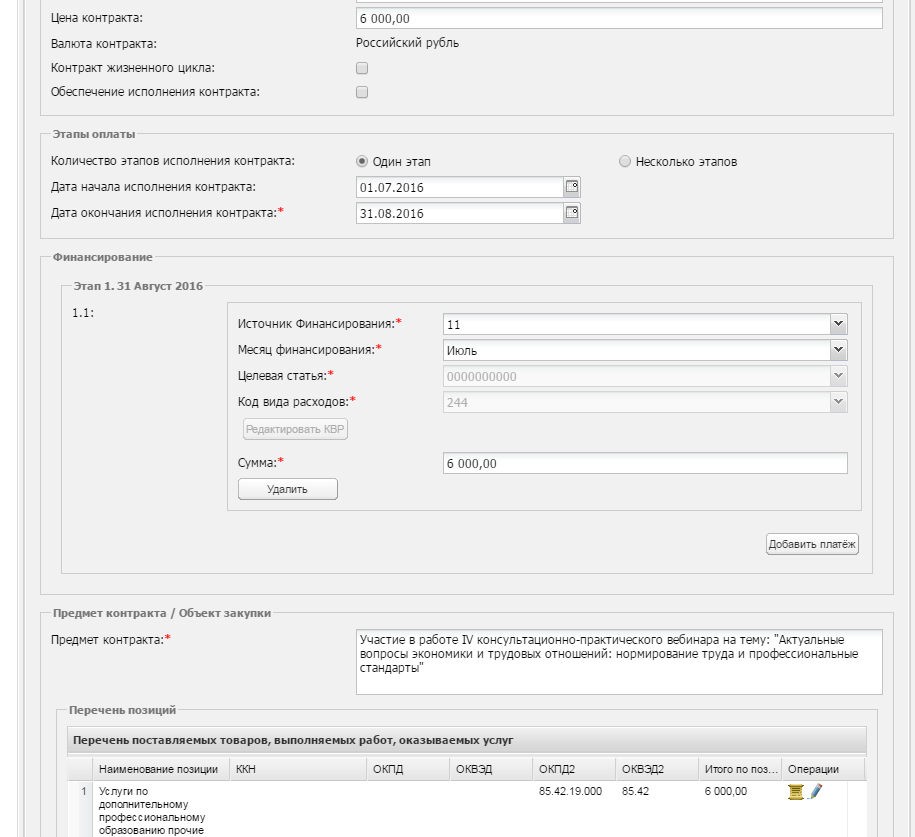Open Месяц финансирования dropdown
915x837 pixels.
(x=838, y=350)
